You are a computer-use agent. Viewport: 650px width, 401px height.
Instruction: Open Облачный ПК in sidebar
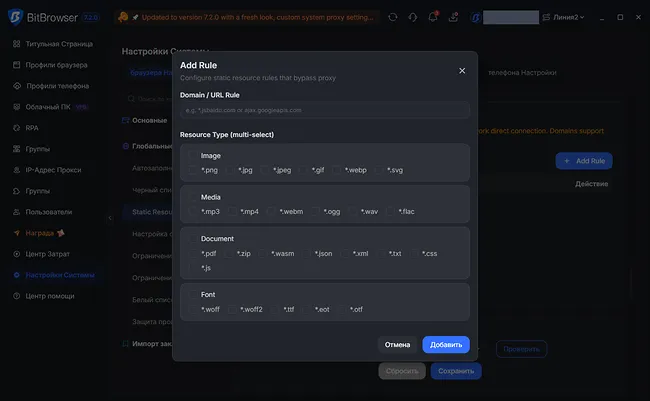48,107
